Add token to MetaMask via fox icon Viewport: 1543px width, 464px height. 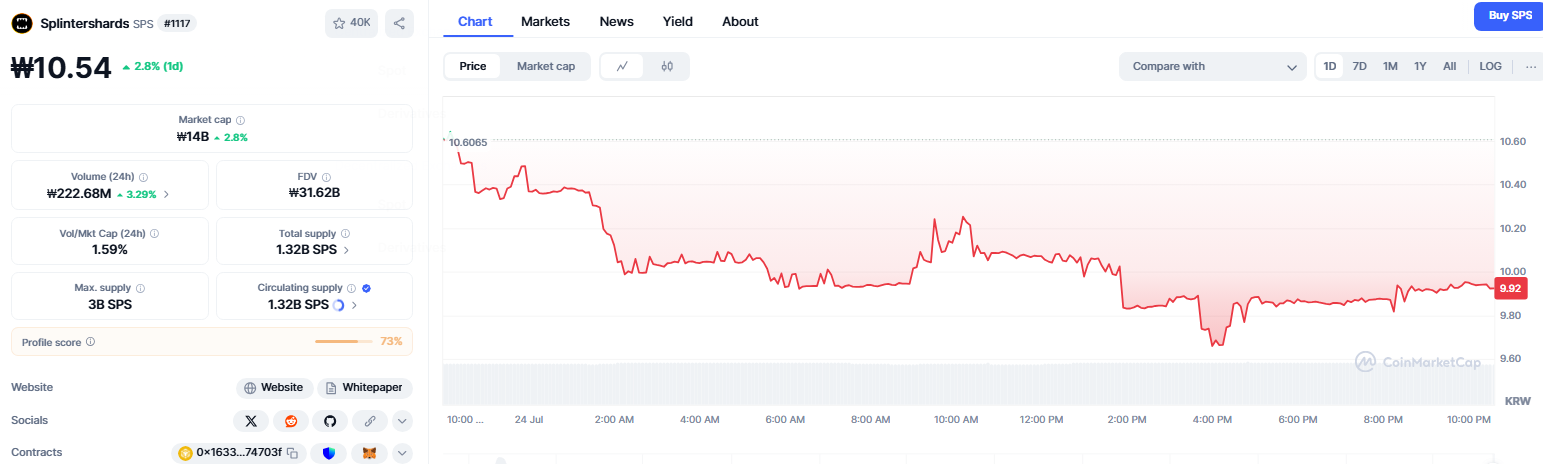369,454
